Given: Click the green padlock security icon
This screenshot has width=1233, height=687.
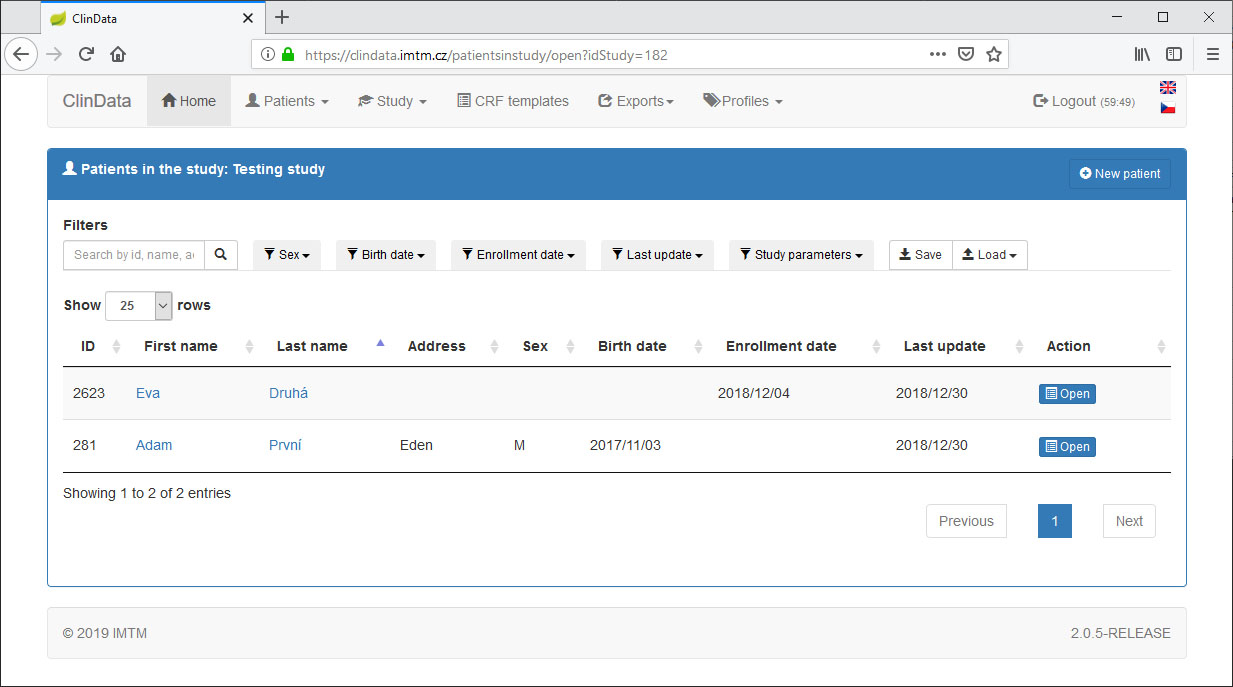Looking at the screenshot, I should [289, 55].
